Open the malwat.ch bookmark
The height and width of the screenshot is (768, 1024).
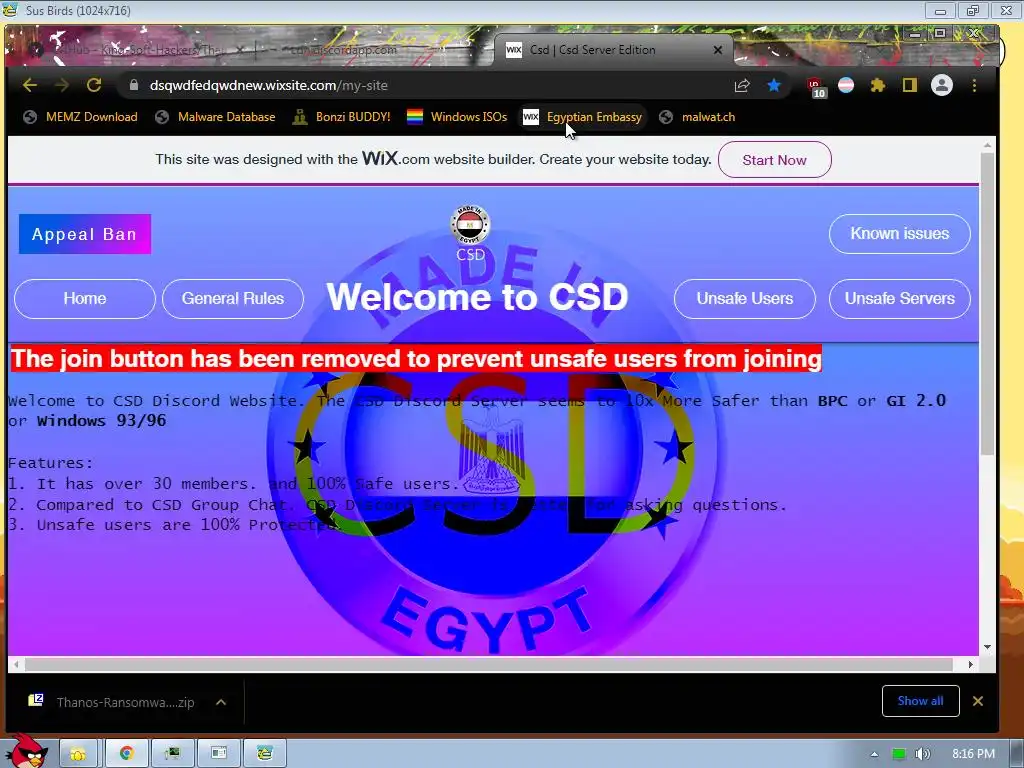697,117
